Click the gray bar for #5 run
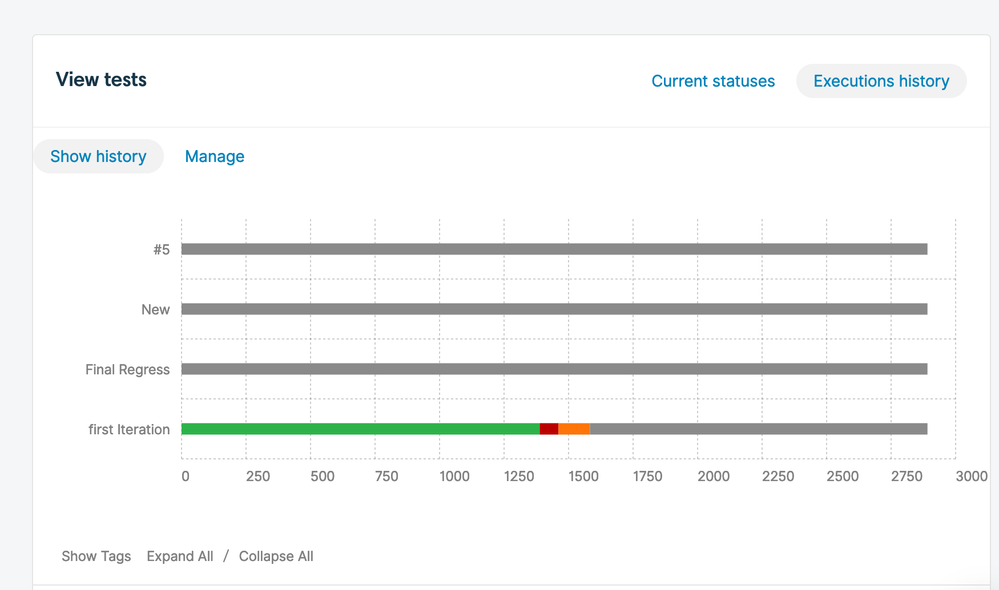Screen dimensions: 999x590 coord(554,249)
